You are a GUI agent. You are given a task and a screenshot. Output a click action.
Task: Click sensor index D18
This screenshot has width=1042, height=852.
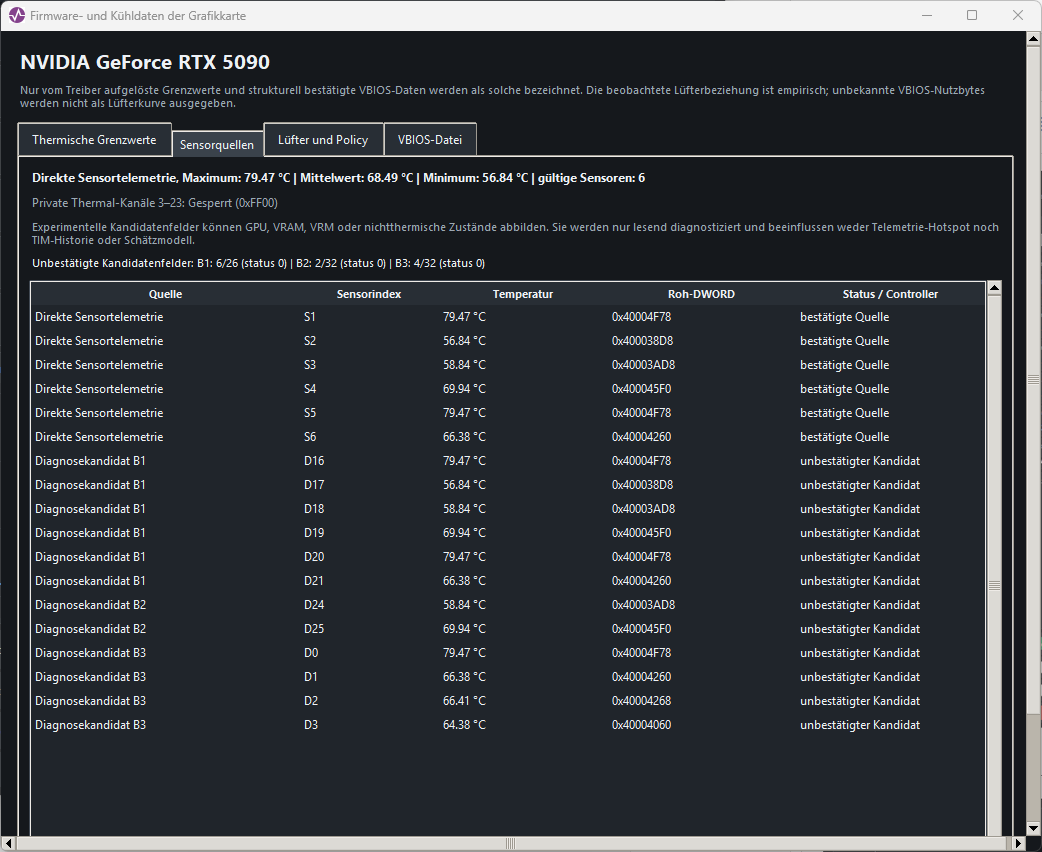tap(314, 508)
